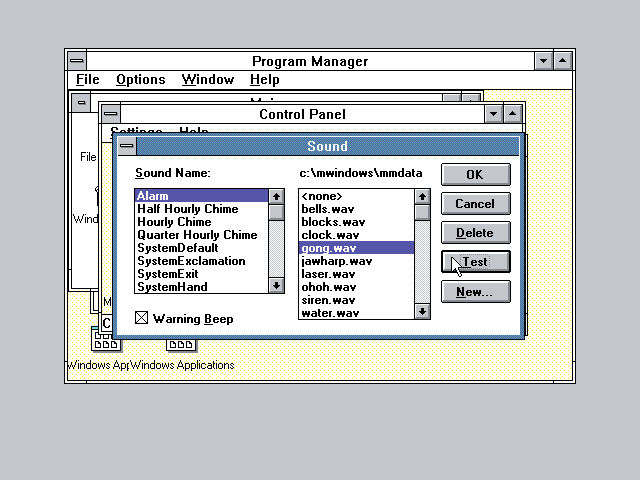Click the Delete button
Image resolution: width=640 pixels, height=480 pixels.
[x=476, y=233]
